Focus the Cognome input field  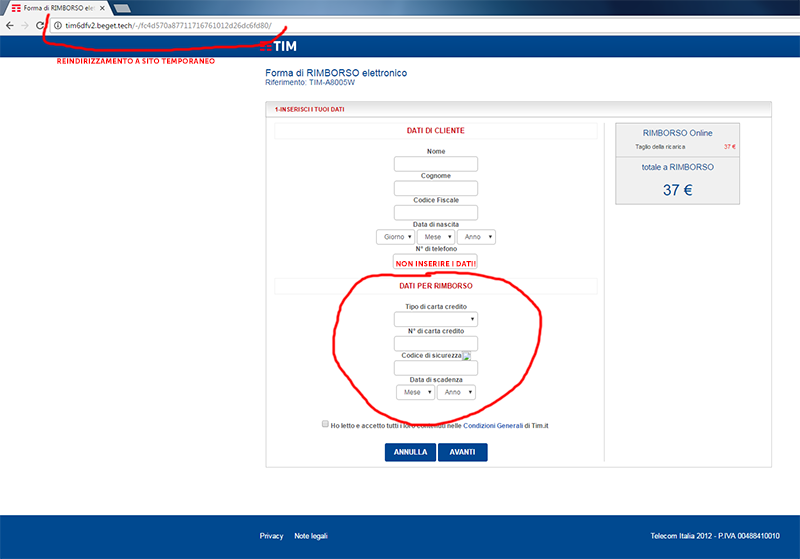coord(436,188)
